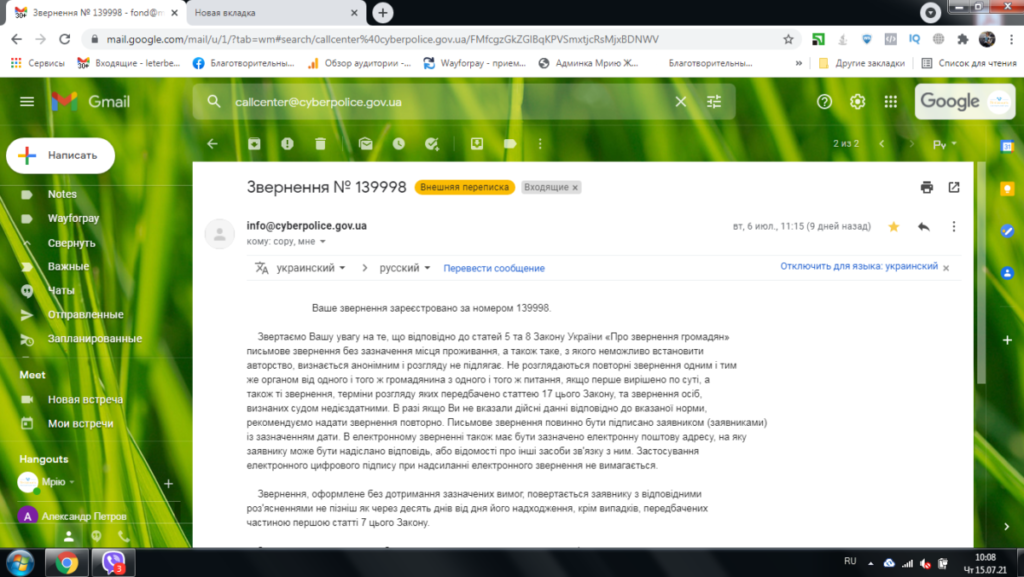Open target language dropdown русский
This screenshot has height=577, width=1024.
click(x=405, y=268)
